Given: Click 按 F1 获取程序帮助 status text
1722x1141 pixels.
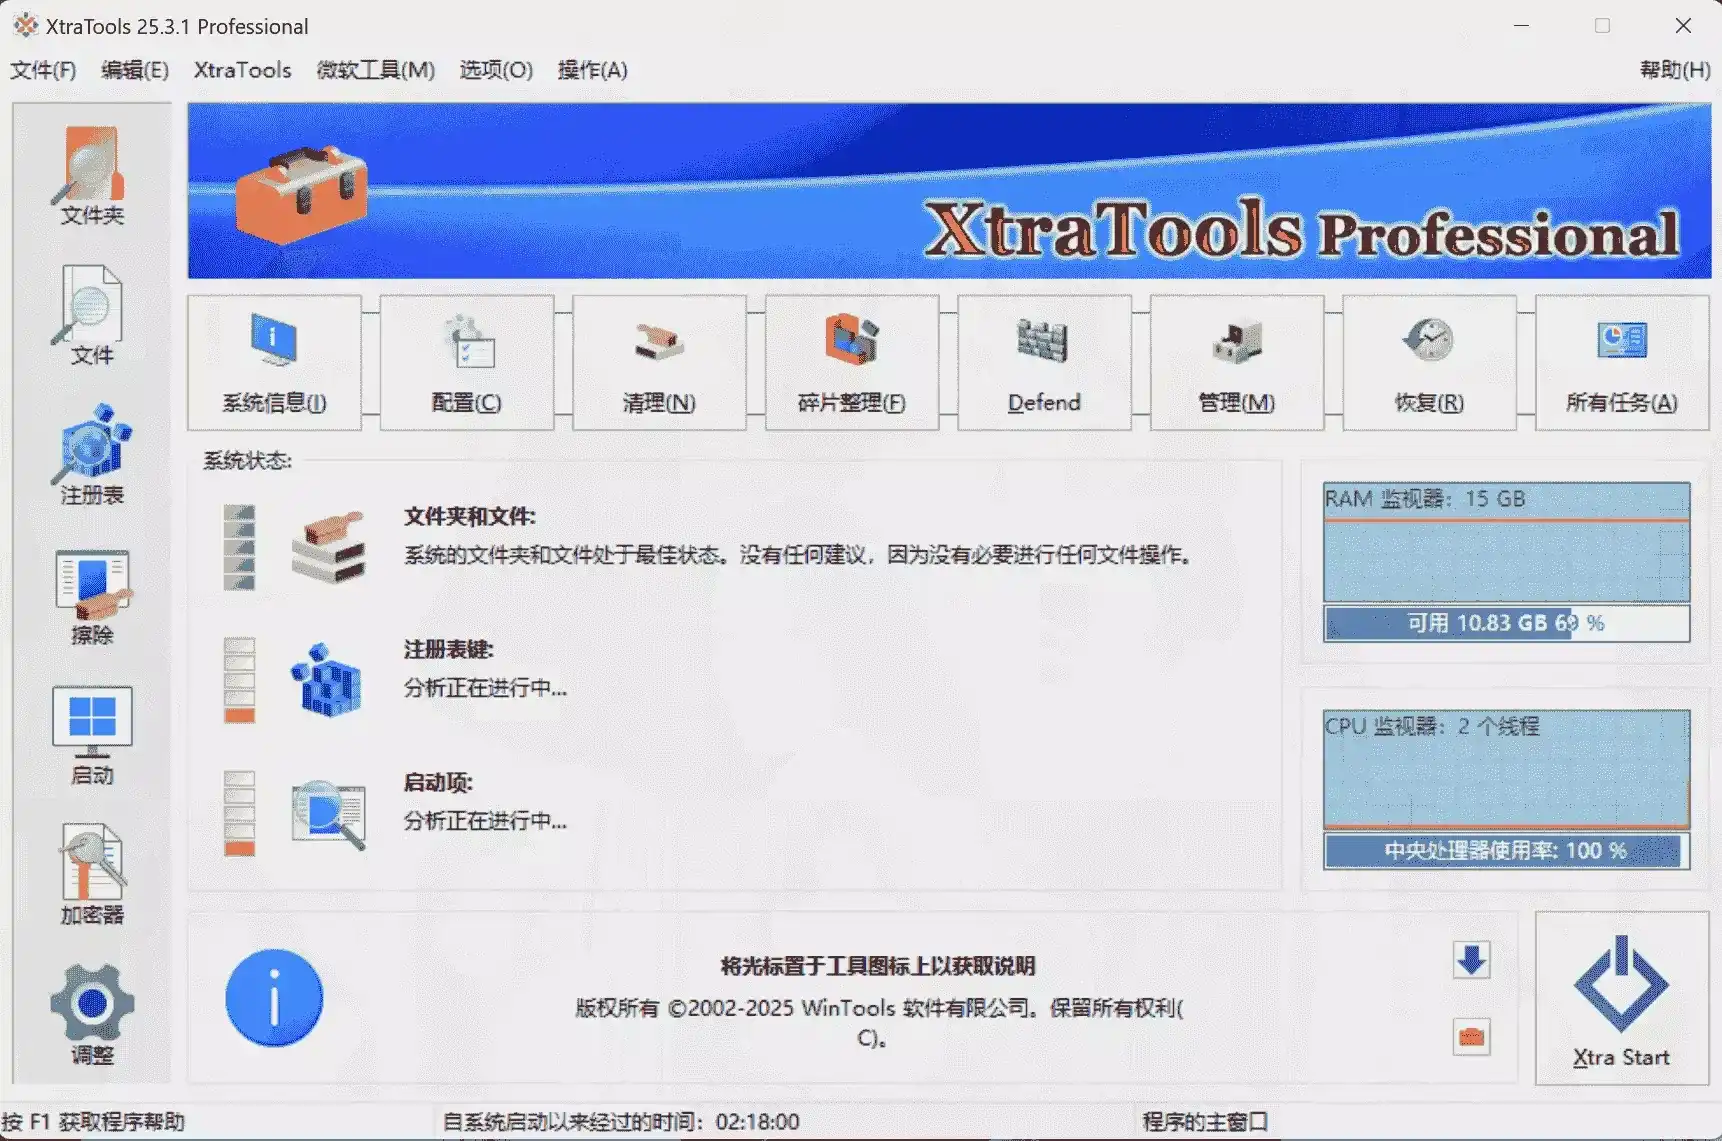Looking at the screenshot, I should pyautogui.click(x=93, y=1122).
